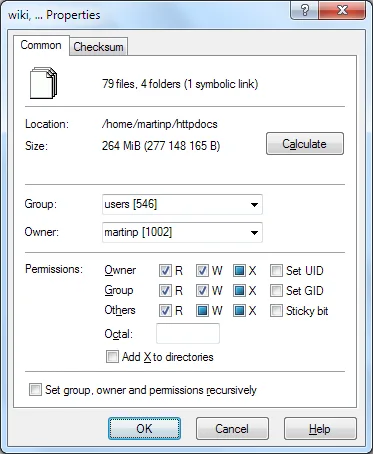This screenshot has width=373, height=454.
Task: Toggle Others write permission checkbox
Action: coord(202,311)
